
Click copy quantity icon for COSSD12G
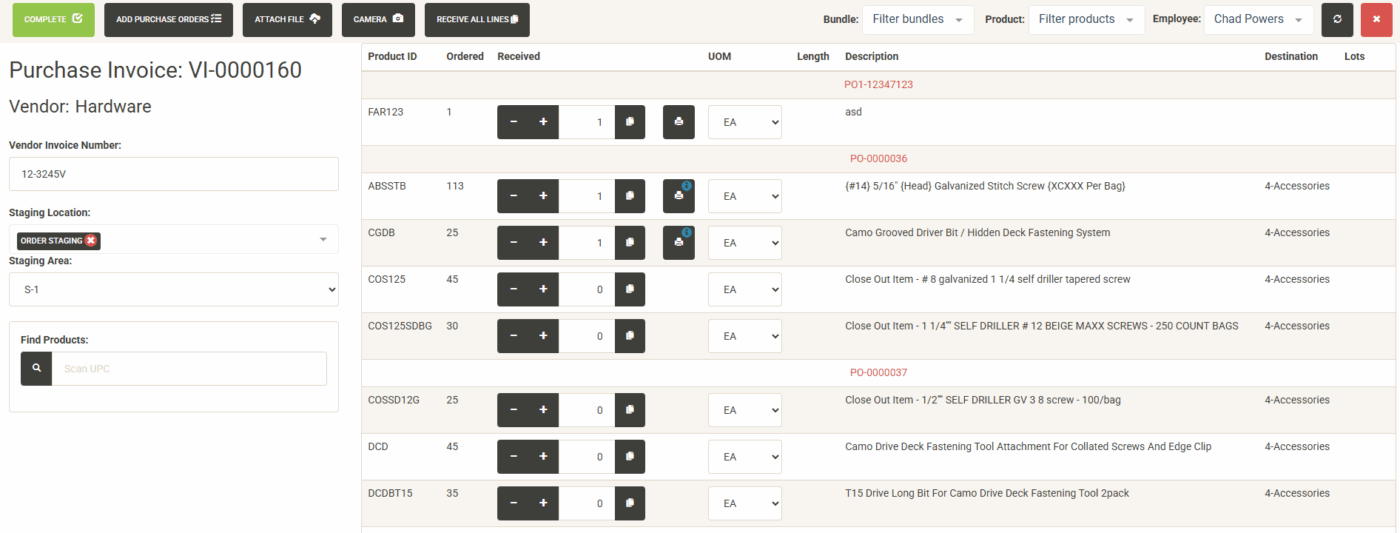[630, 410]
